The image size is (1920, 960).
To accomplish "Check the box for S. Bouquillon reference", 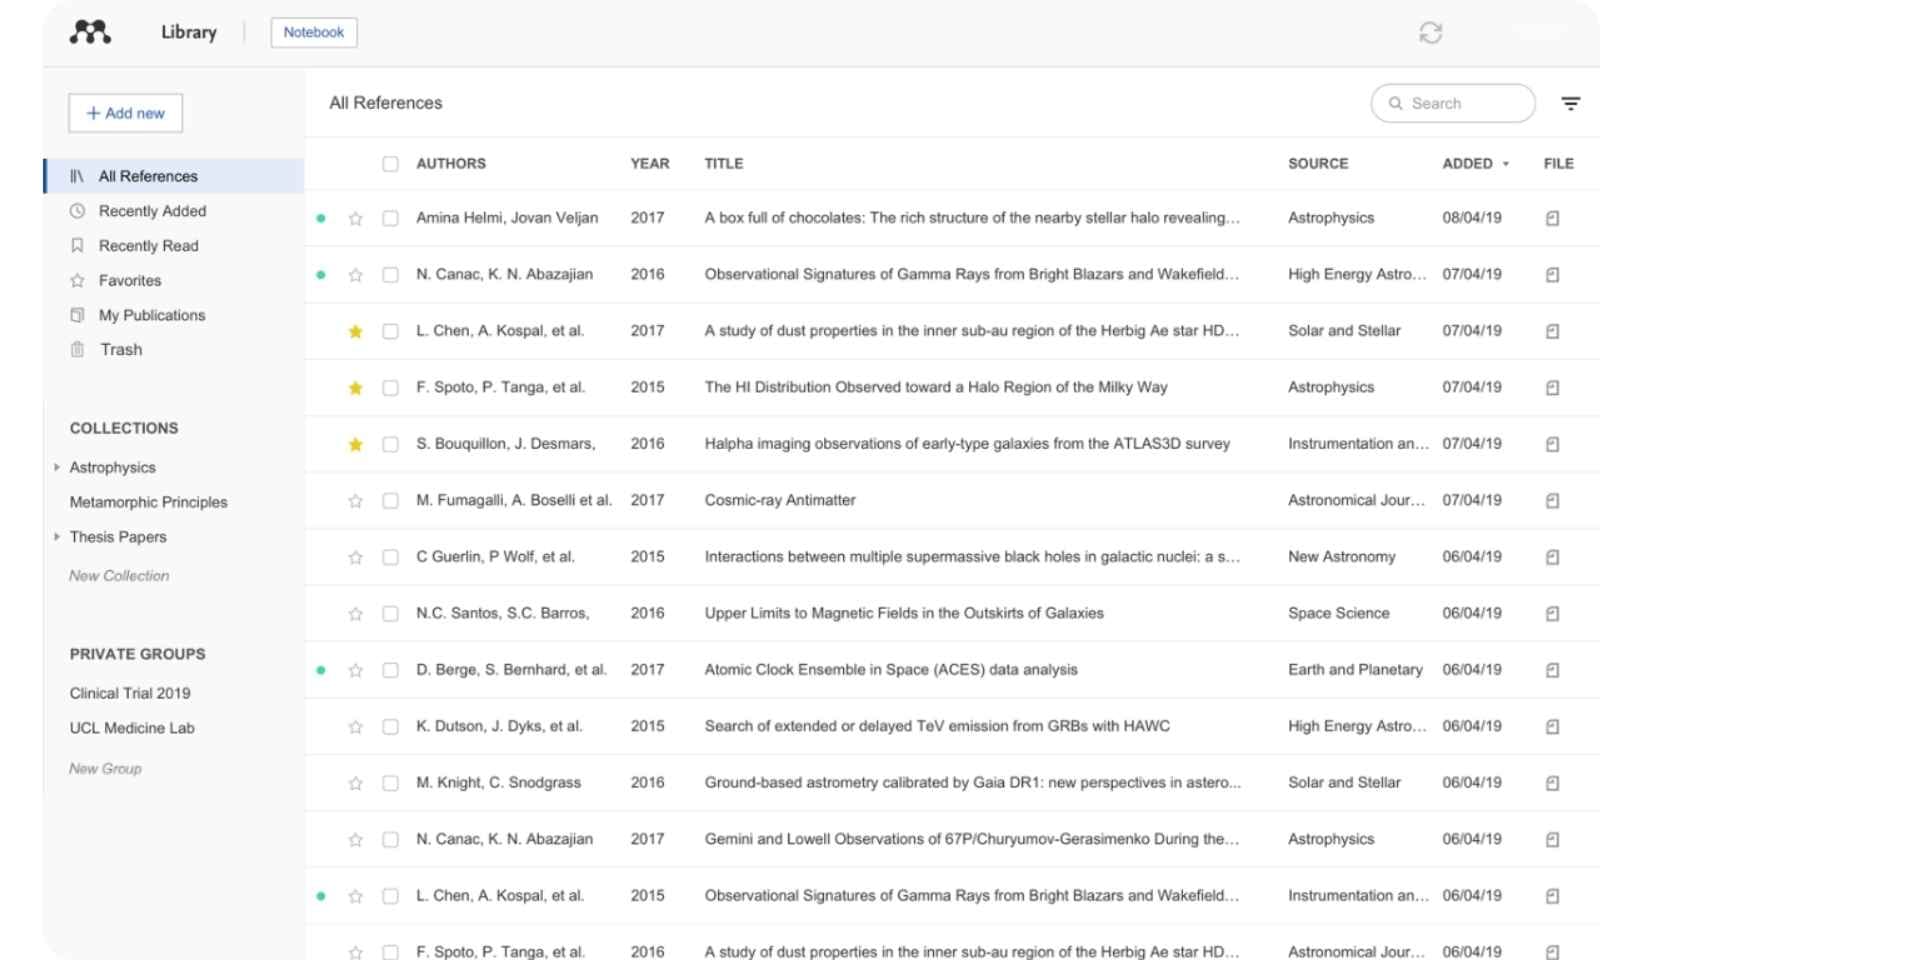I will (390, 444).
